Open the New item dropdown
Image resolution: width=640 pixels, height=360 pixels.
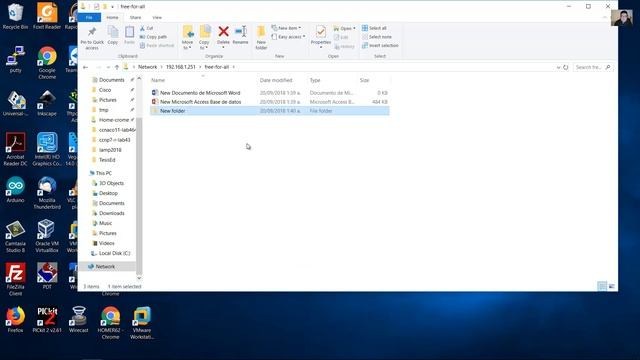(x=287, y=28)
